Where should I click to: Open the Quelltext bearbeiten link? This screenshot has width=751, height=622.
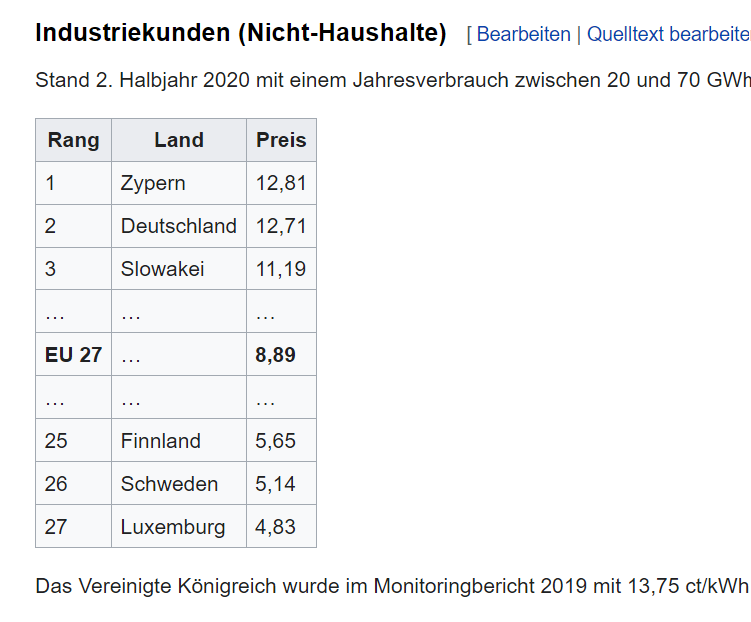[x=668, y=34]
